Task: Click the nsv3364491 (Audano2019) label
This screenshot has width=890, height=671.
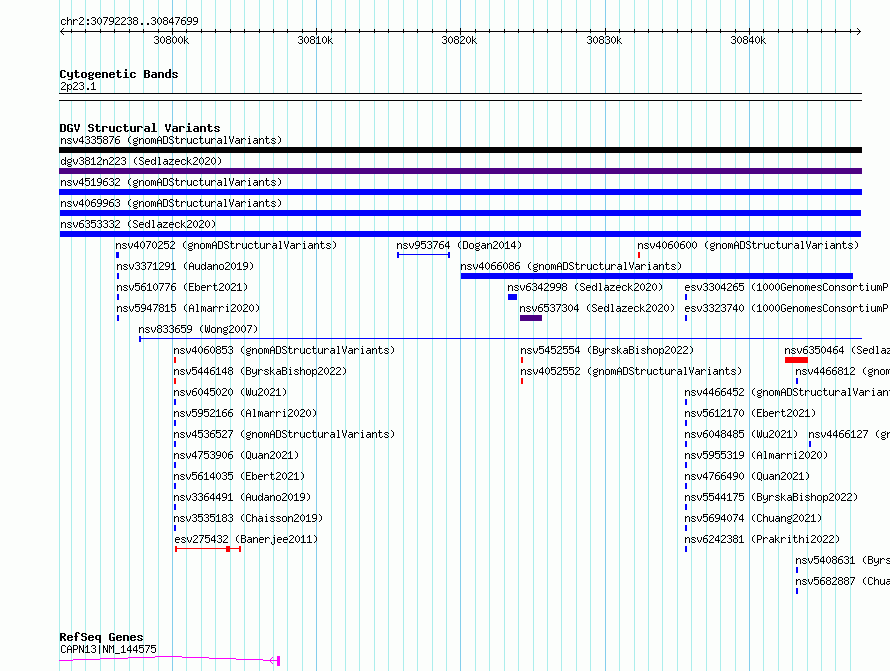Action: click(x=242, y=497)
